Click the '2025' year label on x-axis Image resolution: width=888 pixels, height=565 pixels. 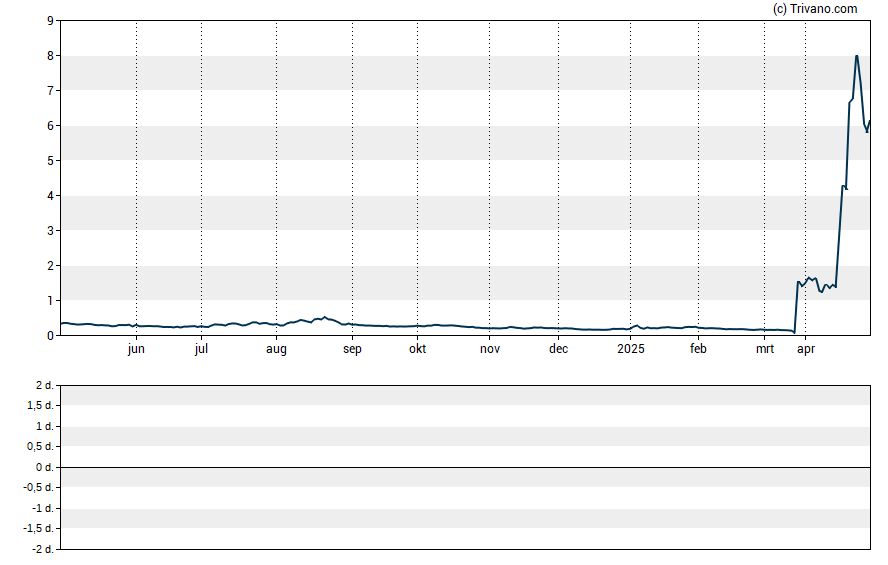coord(631,349)
